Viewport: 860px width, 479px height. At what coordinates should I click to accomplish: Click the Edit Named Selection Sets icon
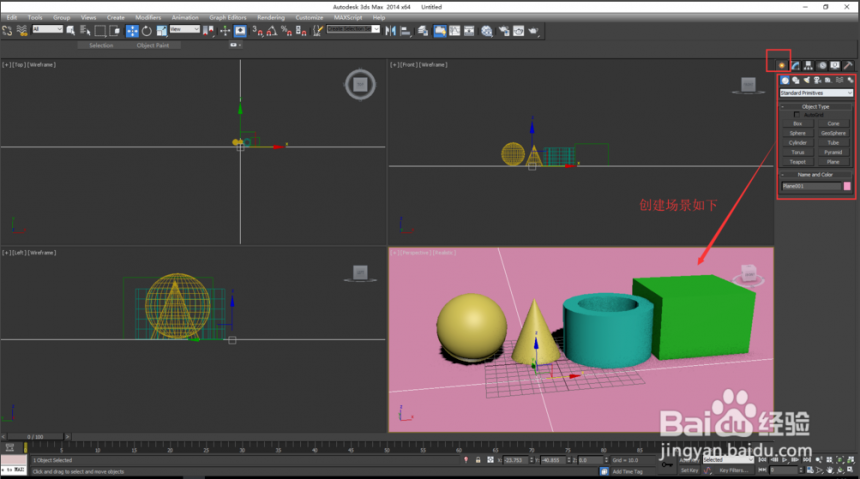(x=317, y=31)
